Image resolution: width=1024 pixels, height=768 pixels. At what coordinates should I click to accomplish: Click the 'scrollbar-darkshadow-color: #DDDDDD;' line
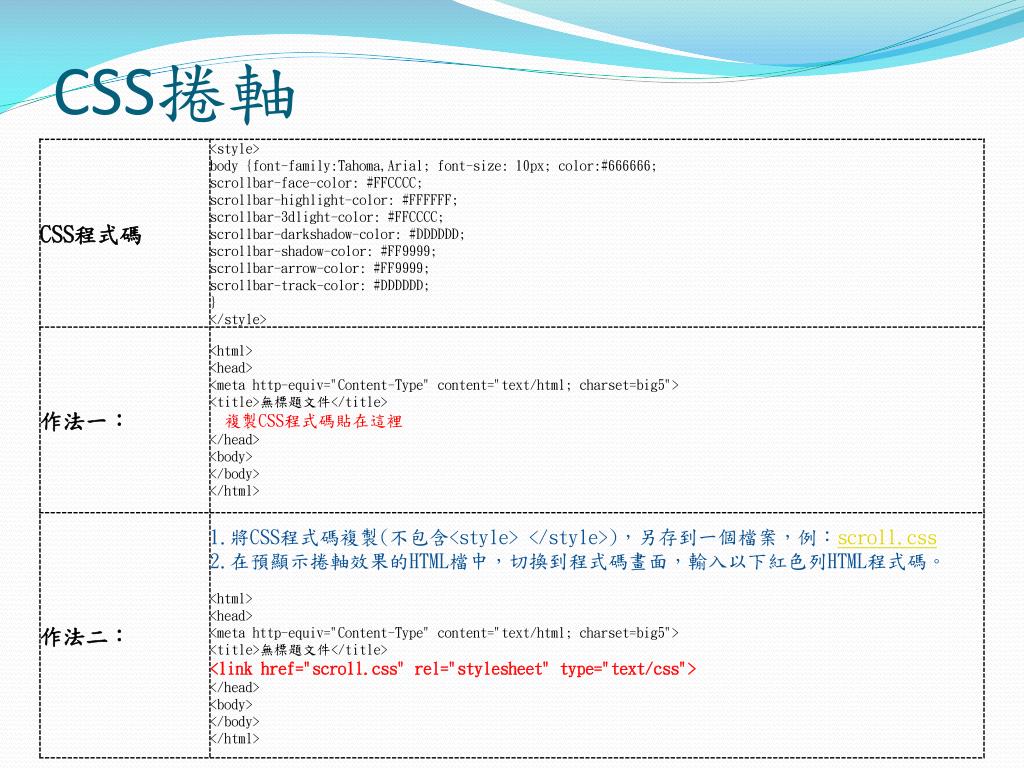click(337, 234)
